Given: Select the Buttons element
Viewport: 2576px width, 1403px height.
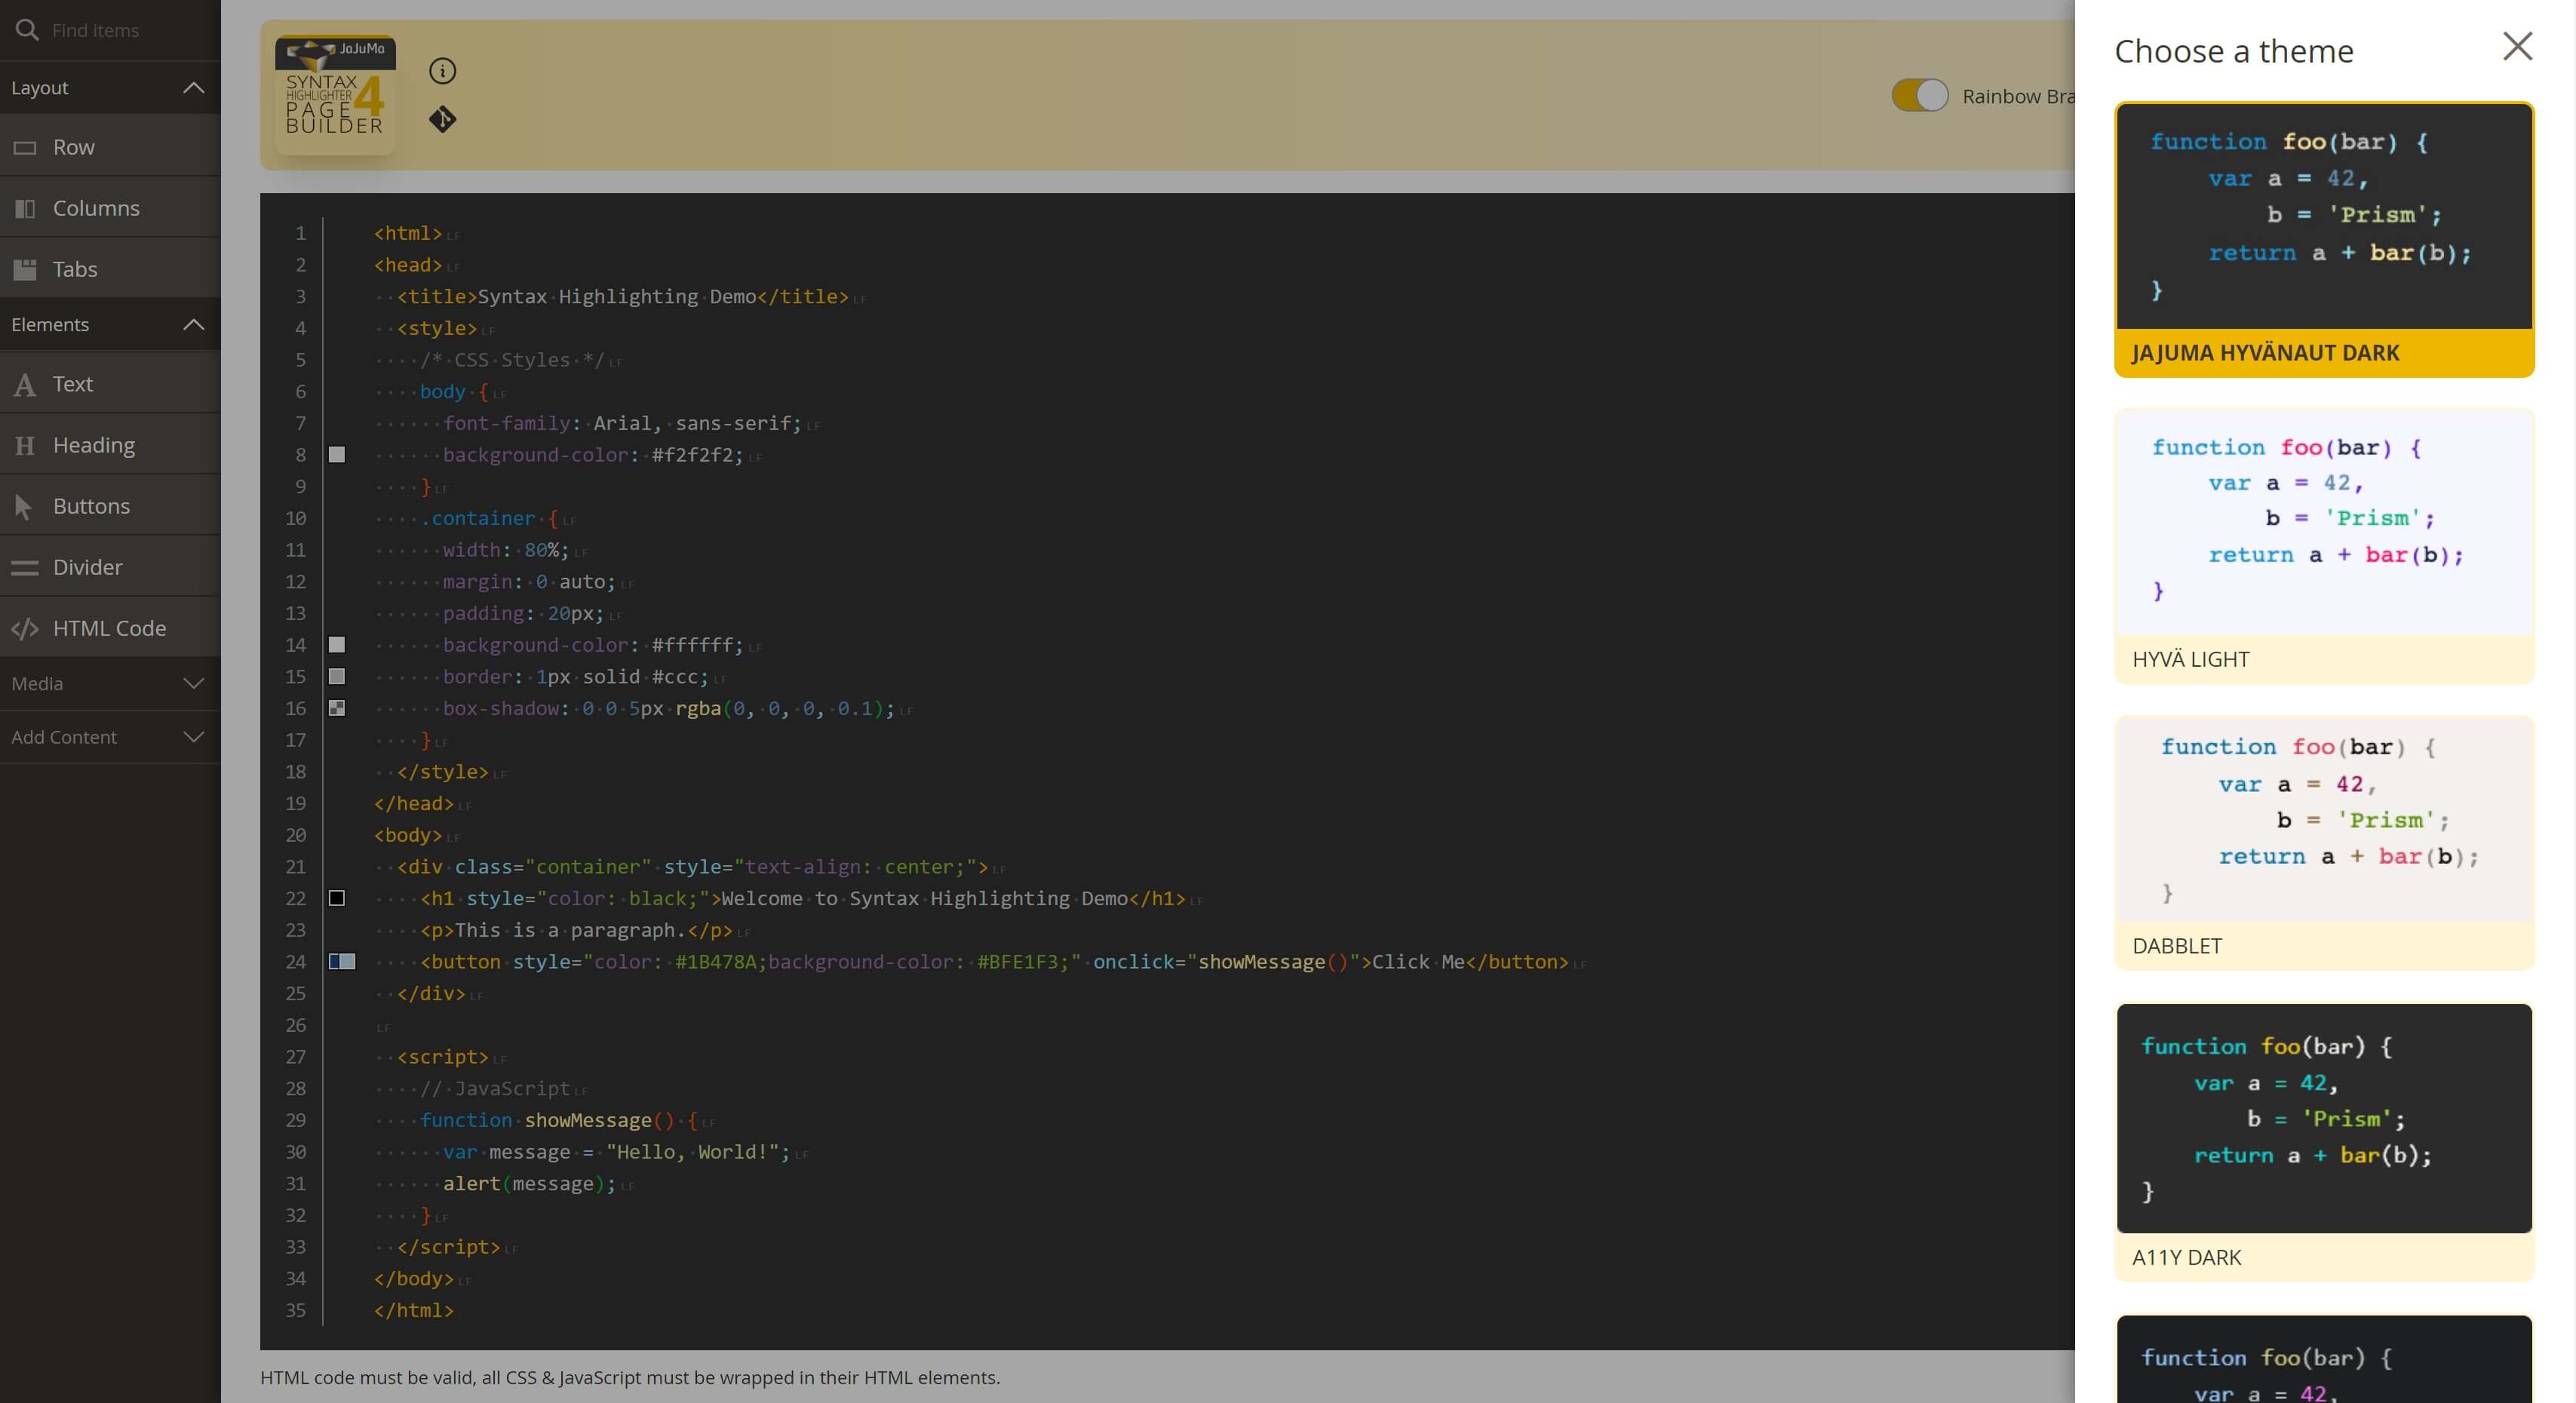Looking at the screenshot, I should click(x=91, y=506).
